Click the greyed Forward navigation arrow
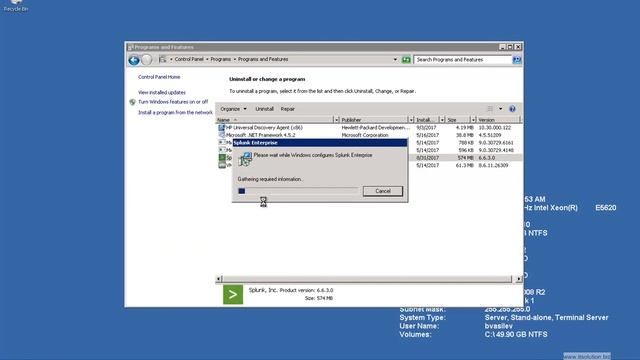The height and width of the screenshot is (360, 640). tap(147, 60)
